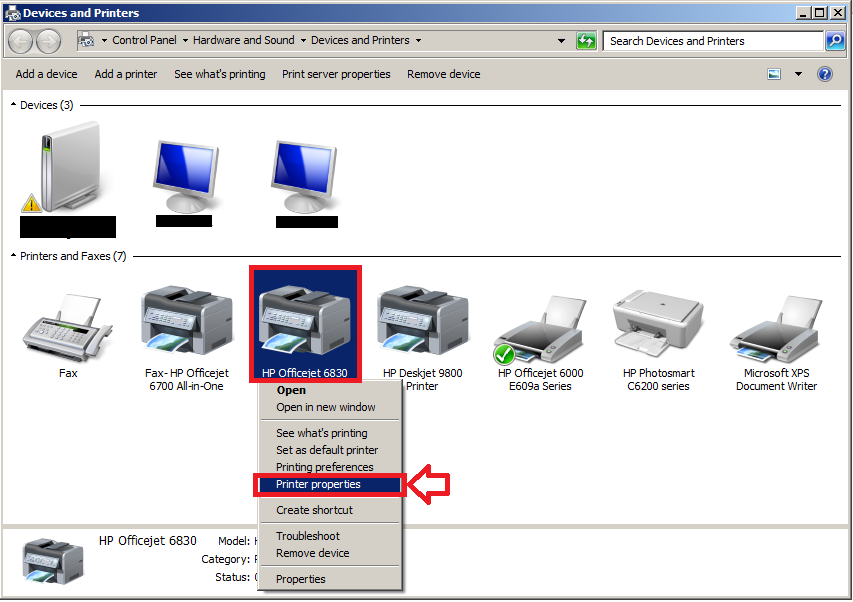Click the Search Devices and Printers field
The height and width of the screenshot is (602, 853).
pos(713,41)
